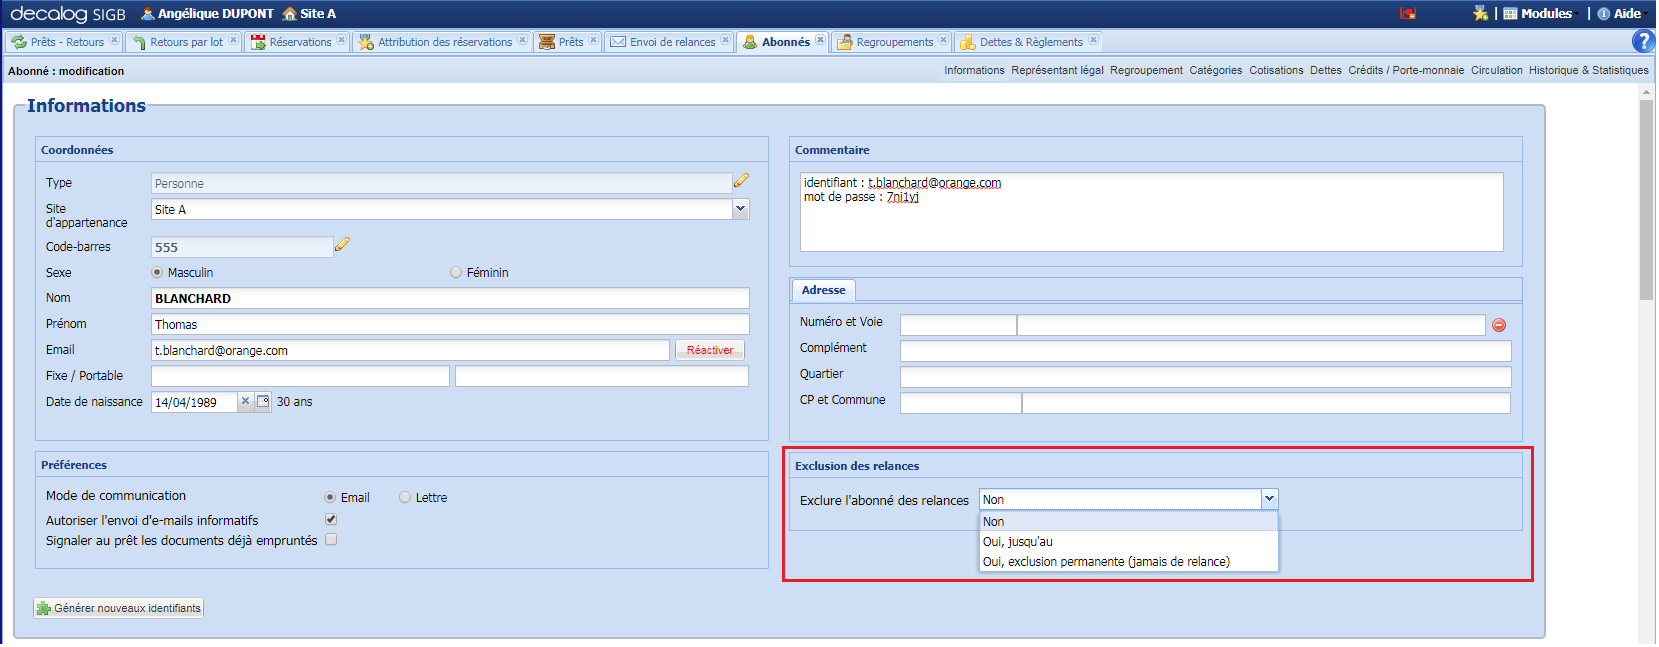Screen dimensions: 1659x647
Task: Open the blue help question mark icon
Action: click(1642, 41)
